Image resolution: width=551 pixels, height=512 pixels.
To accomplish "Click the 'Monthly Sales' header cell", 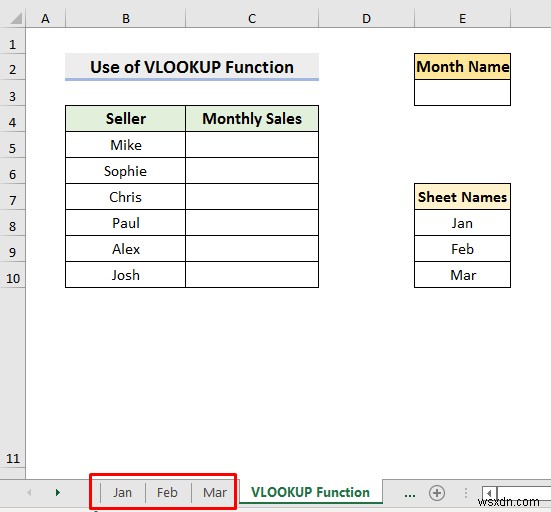I will click(252, 119).
